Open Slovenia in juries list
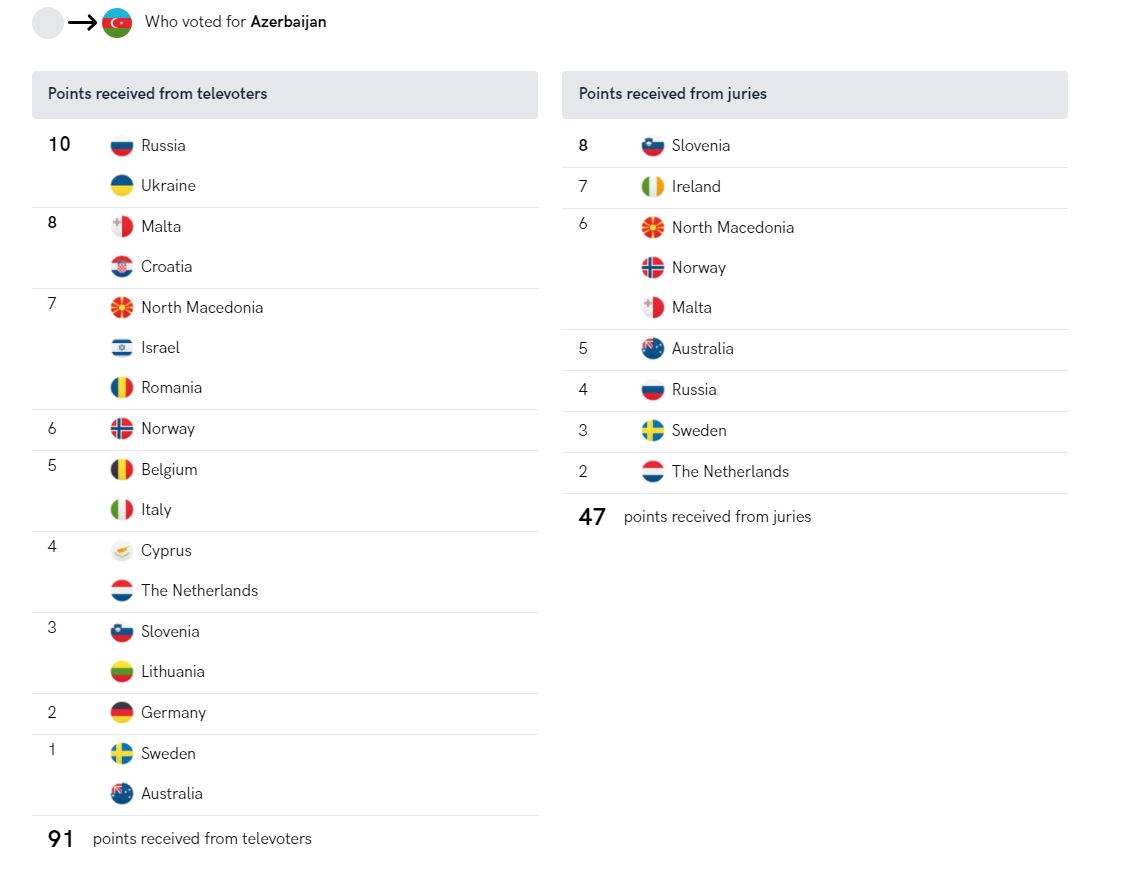Screen dimensions: 1124x870 click(x=700, y=146)
